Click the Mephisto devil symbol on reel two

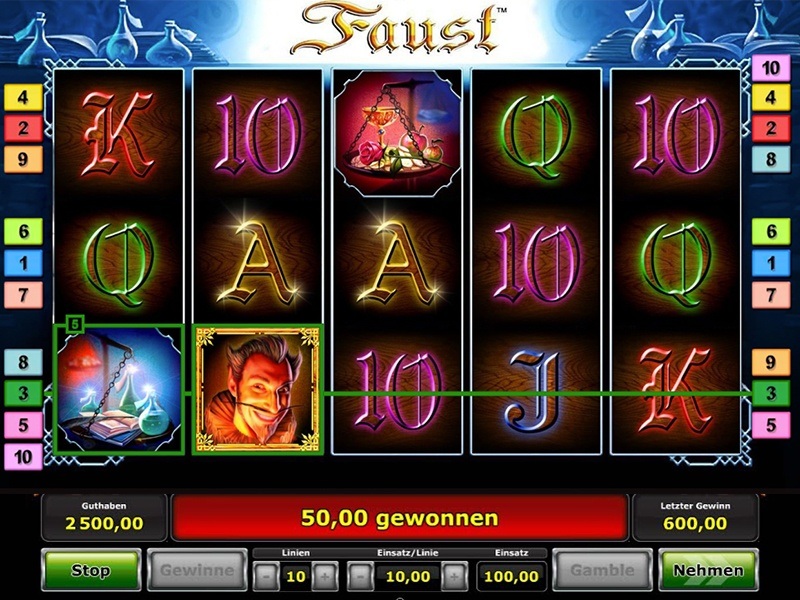[x=258, y=389]
